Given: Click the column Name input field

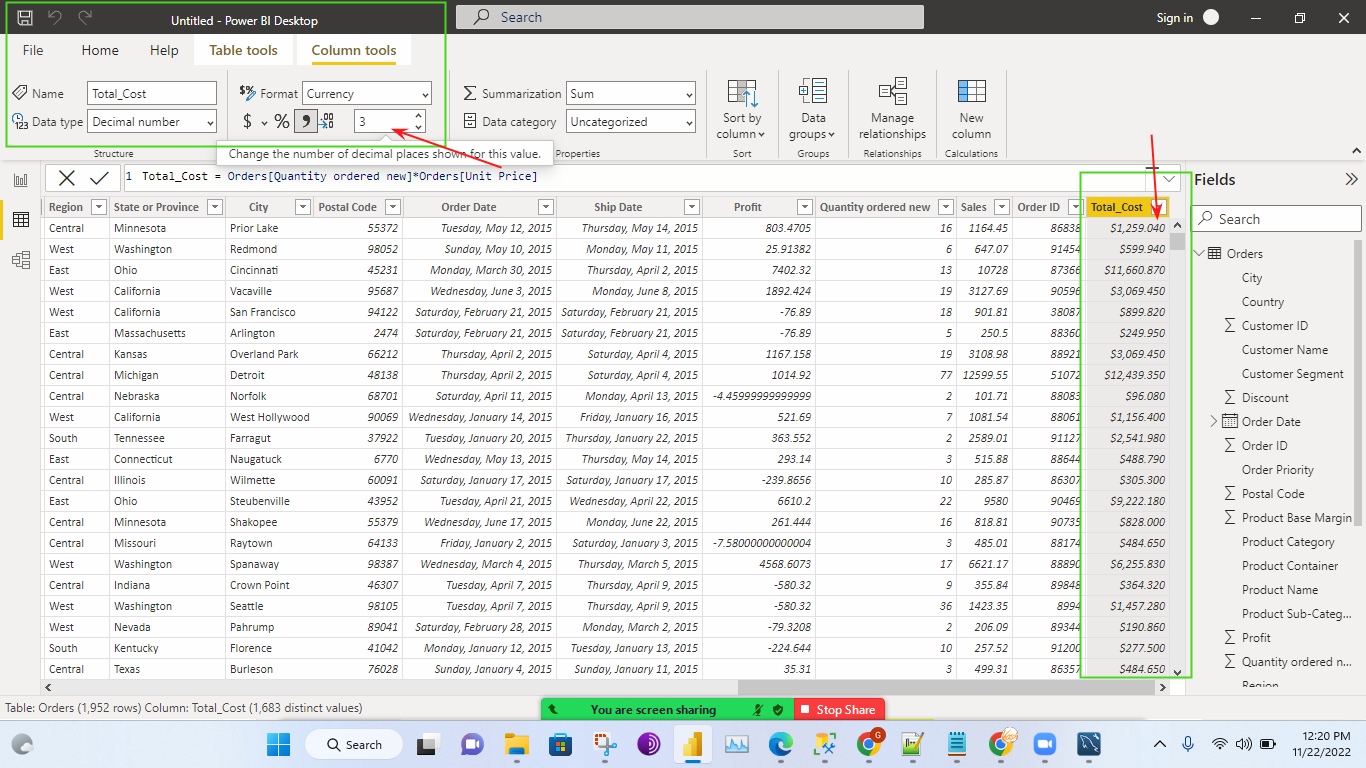Looking at the screenshot, I should [152, 93].
